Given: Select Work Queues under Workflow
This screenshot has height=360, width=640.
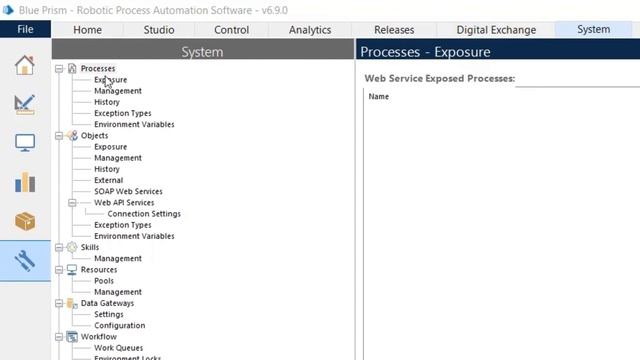Looking at the screenshot, I should tap(118, 348).
